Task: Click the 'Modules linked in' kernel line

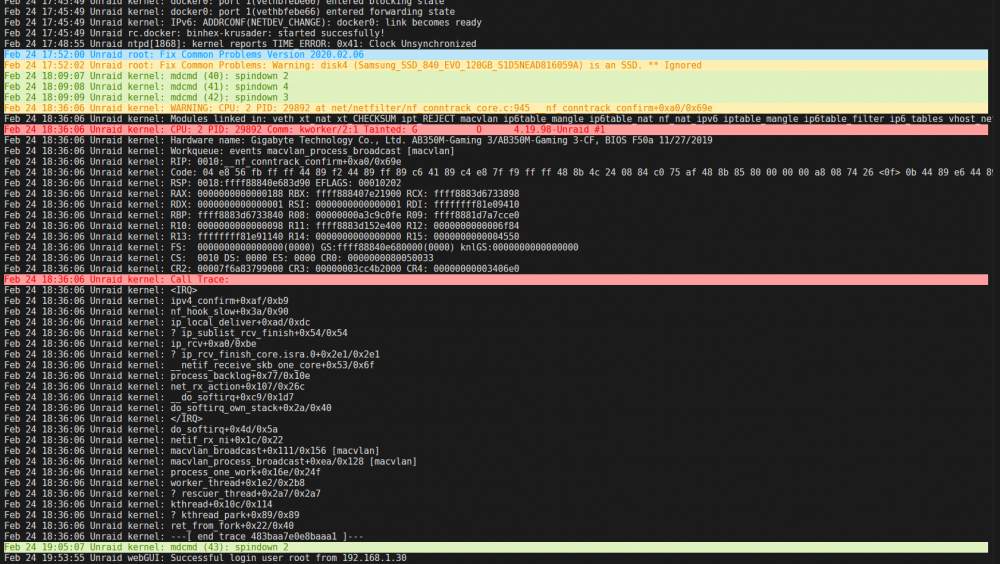Action: coord(497,119)
